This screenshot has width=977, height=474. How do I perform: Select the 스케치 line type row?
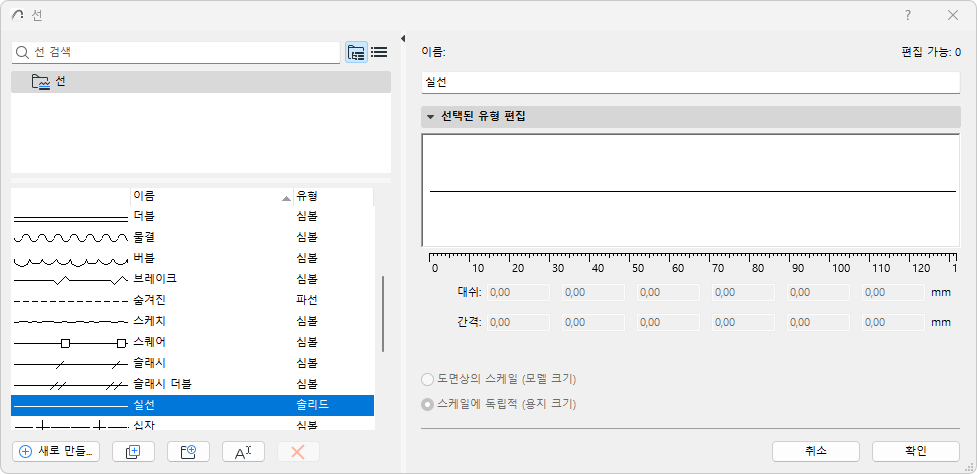pos(193,321)
